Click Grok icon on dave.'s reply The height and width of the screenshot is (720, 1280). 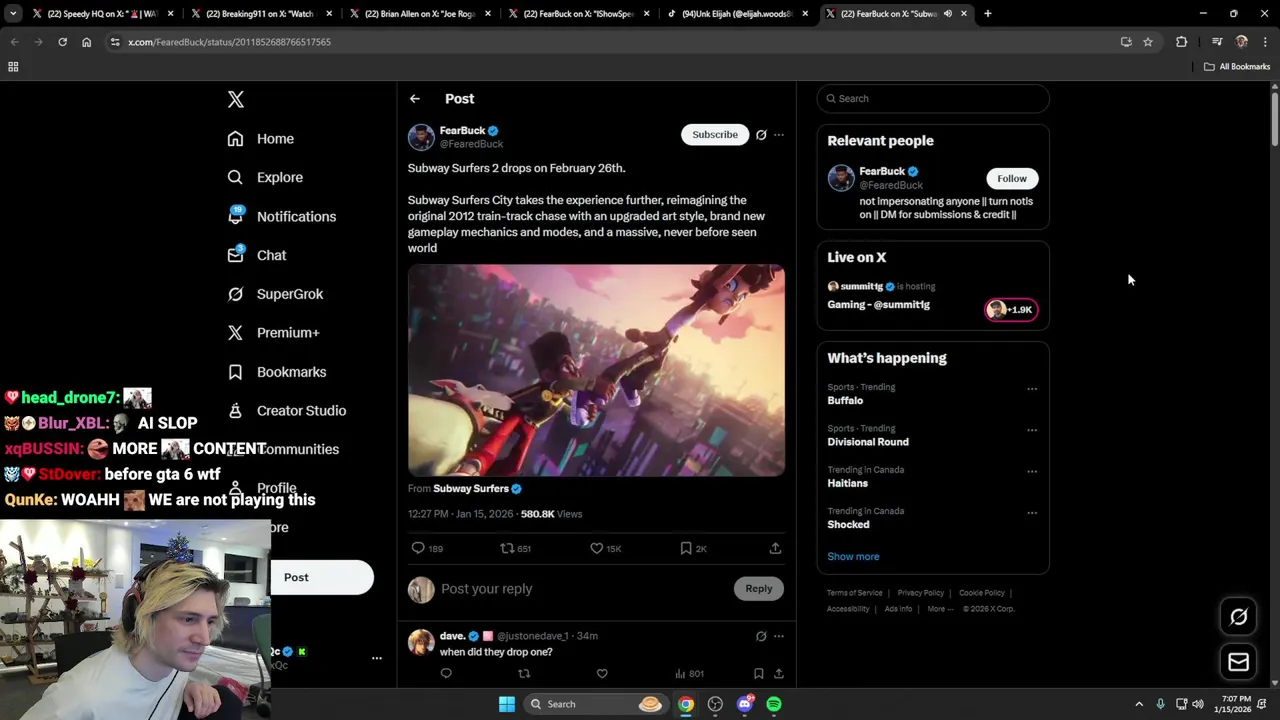761,636
